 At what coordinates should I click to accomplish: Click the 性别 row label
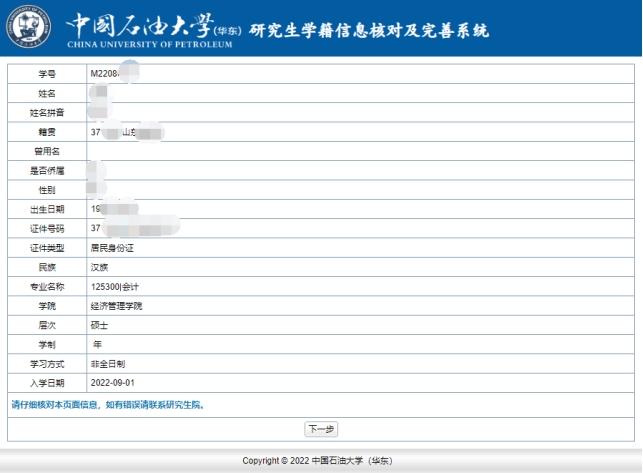47,190
